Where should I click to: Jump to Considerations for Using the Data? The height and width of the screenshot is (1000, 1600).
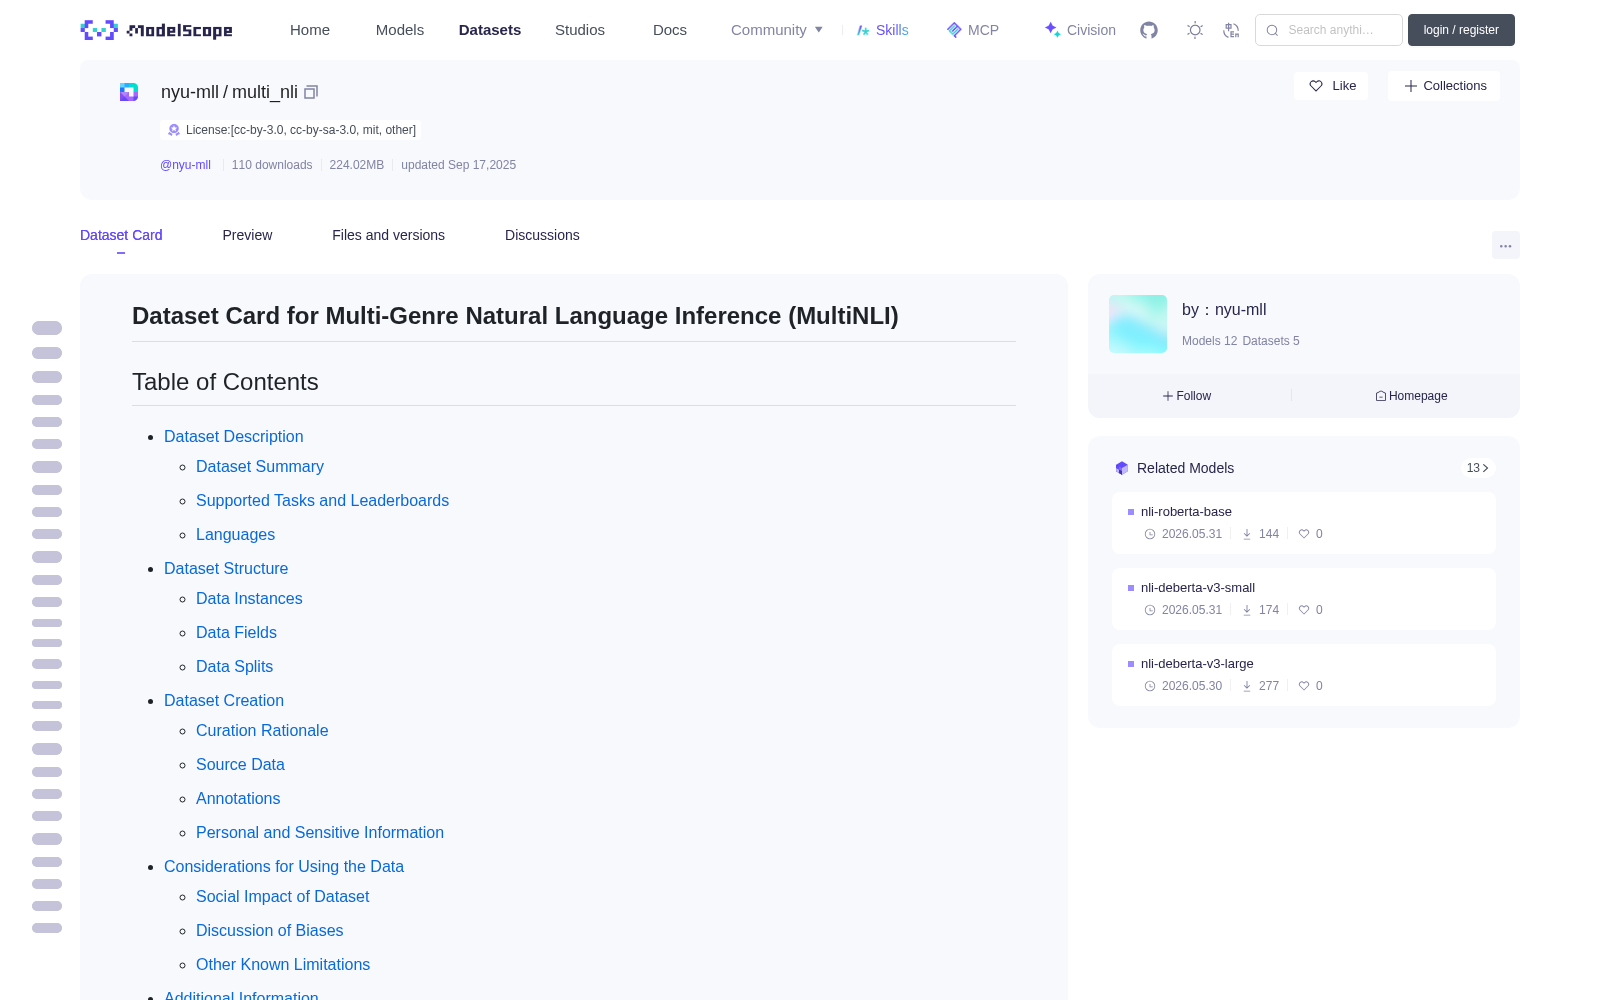click(284, 866)
